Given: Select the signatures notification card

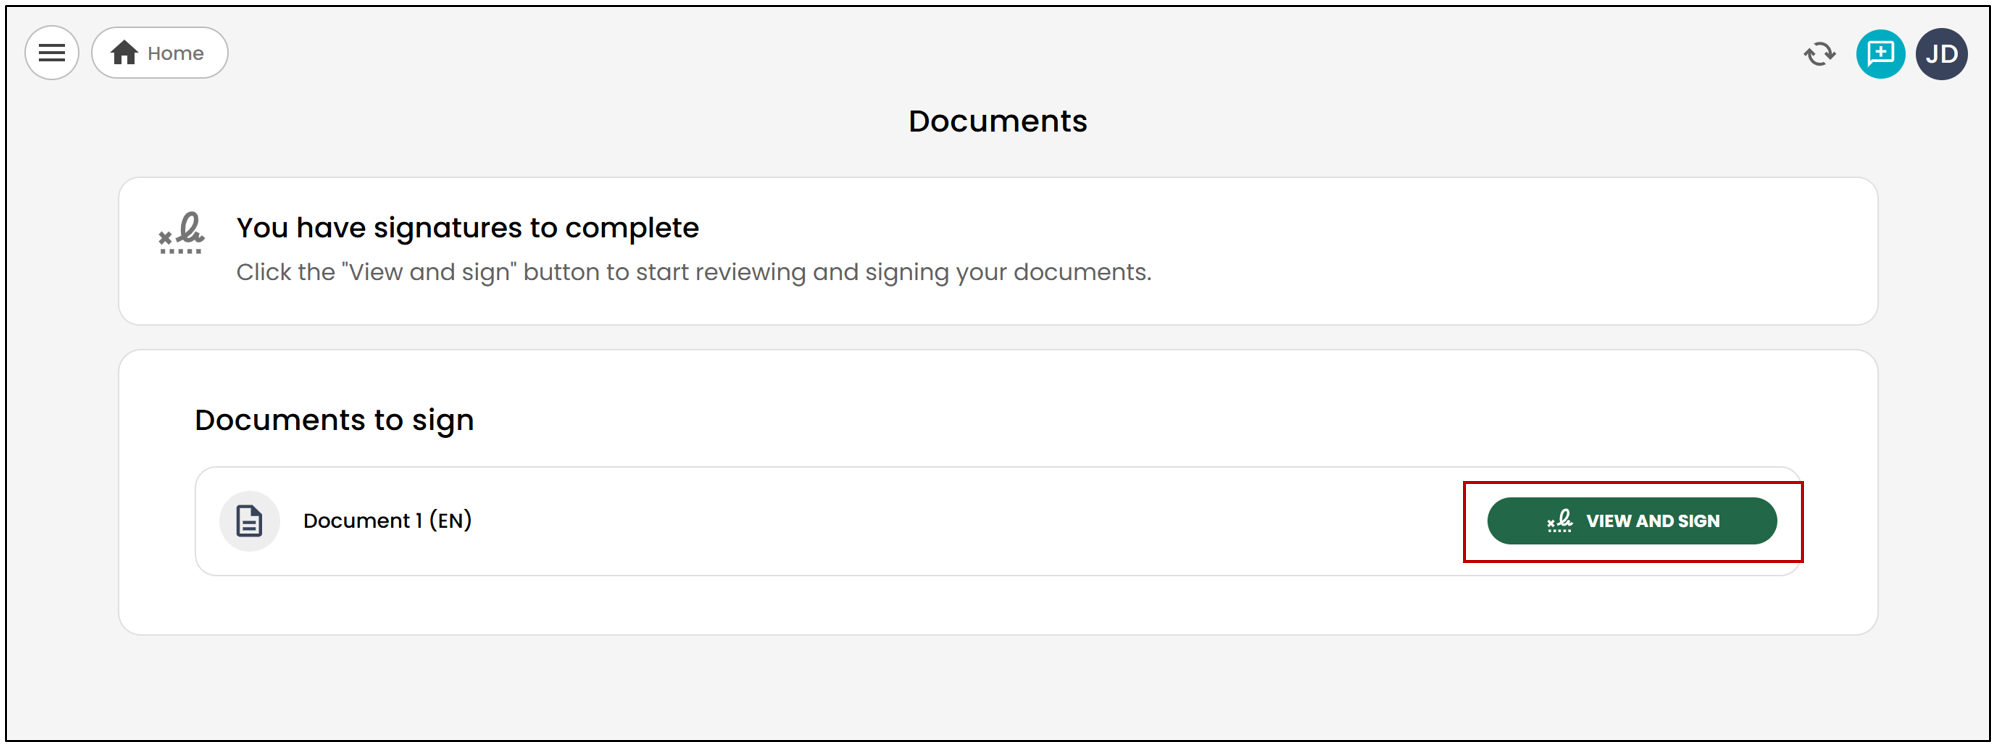Looking at the screenshot, I should pos(998,251).
